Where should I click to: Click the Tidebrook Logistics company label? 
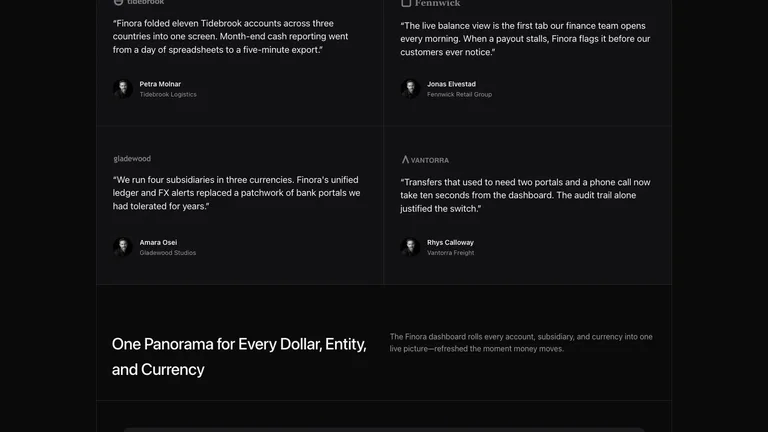click(168, 95)
